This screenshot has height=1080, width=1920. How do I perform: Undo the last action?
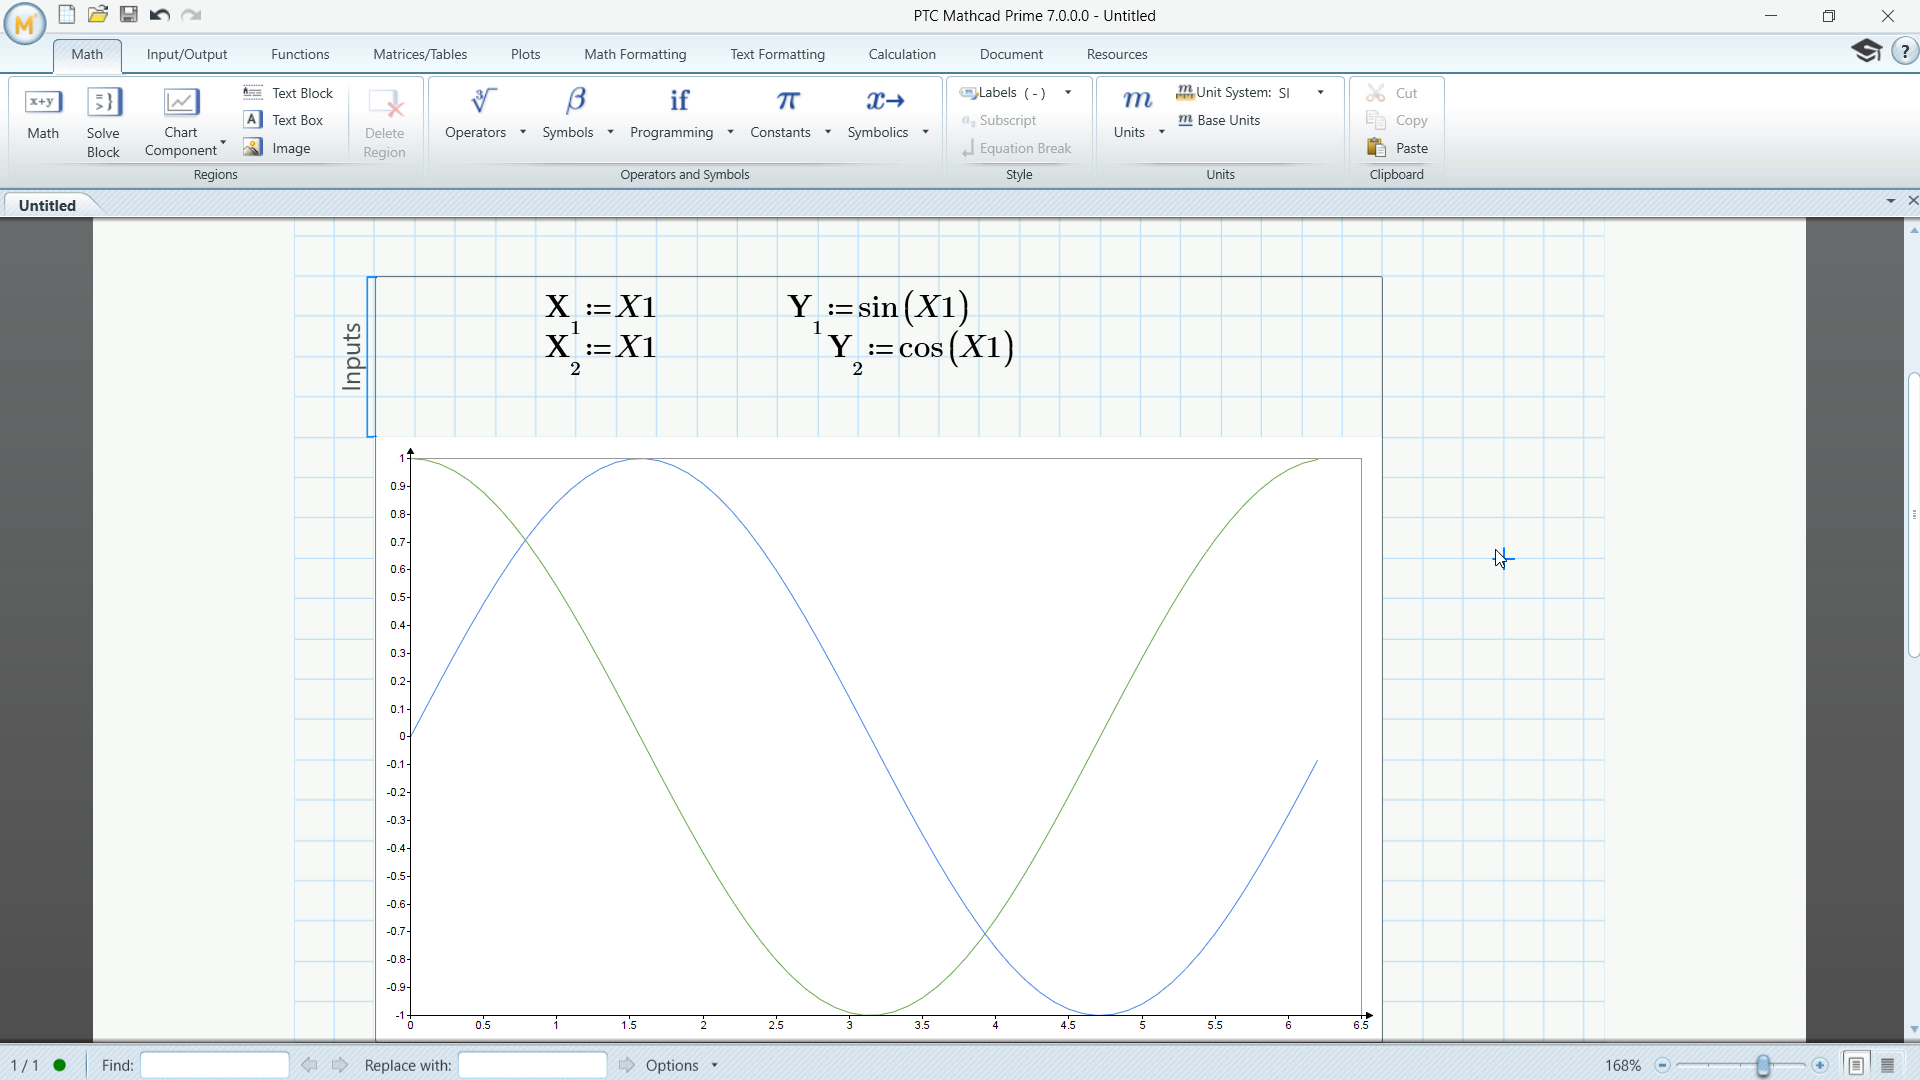159,14
